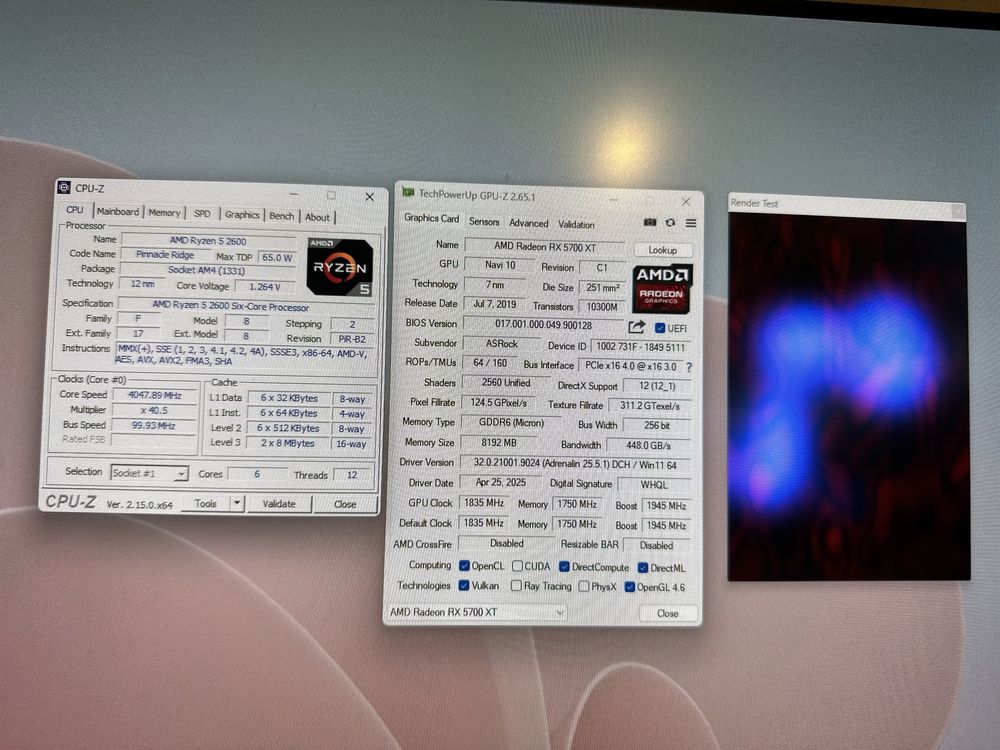
Task: Click the Bandwidth value 448.0 GB/s
Action: pyautogui.click(x=648, y=445)
